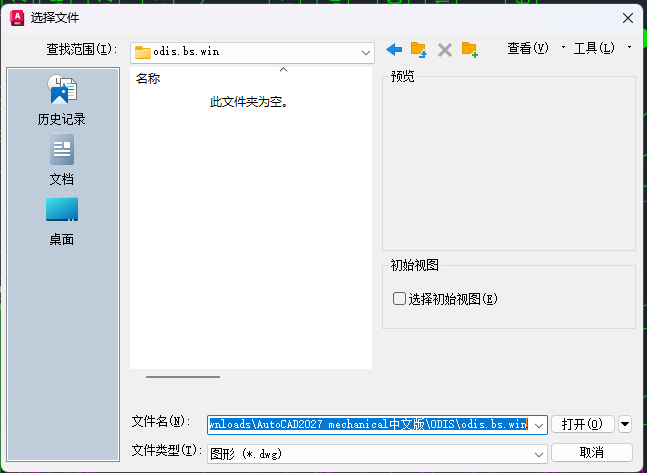Expand the 查找范围 folder dropdown
Screen dimensions: 647x473
[x=366, y=53]
